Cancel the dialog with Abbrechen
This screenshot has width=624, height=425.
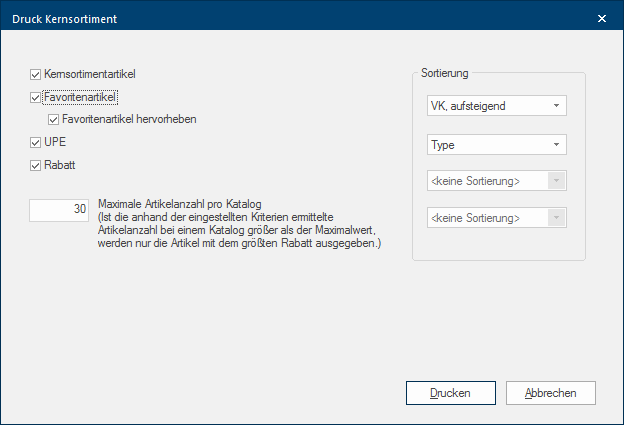[x=551, y=393]
